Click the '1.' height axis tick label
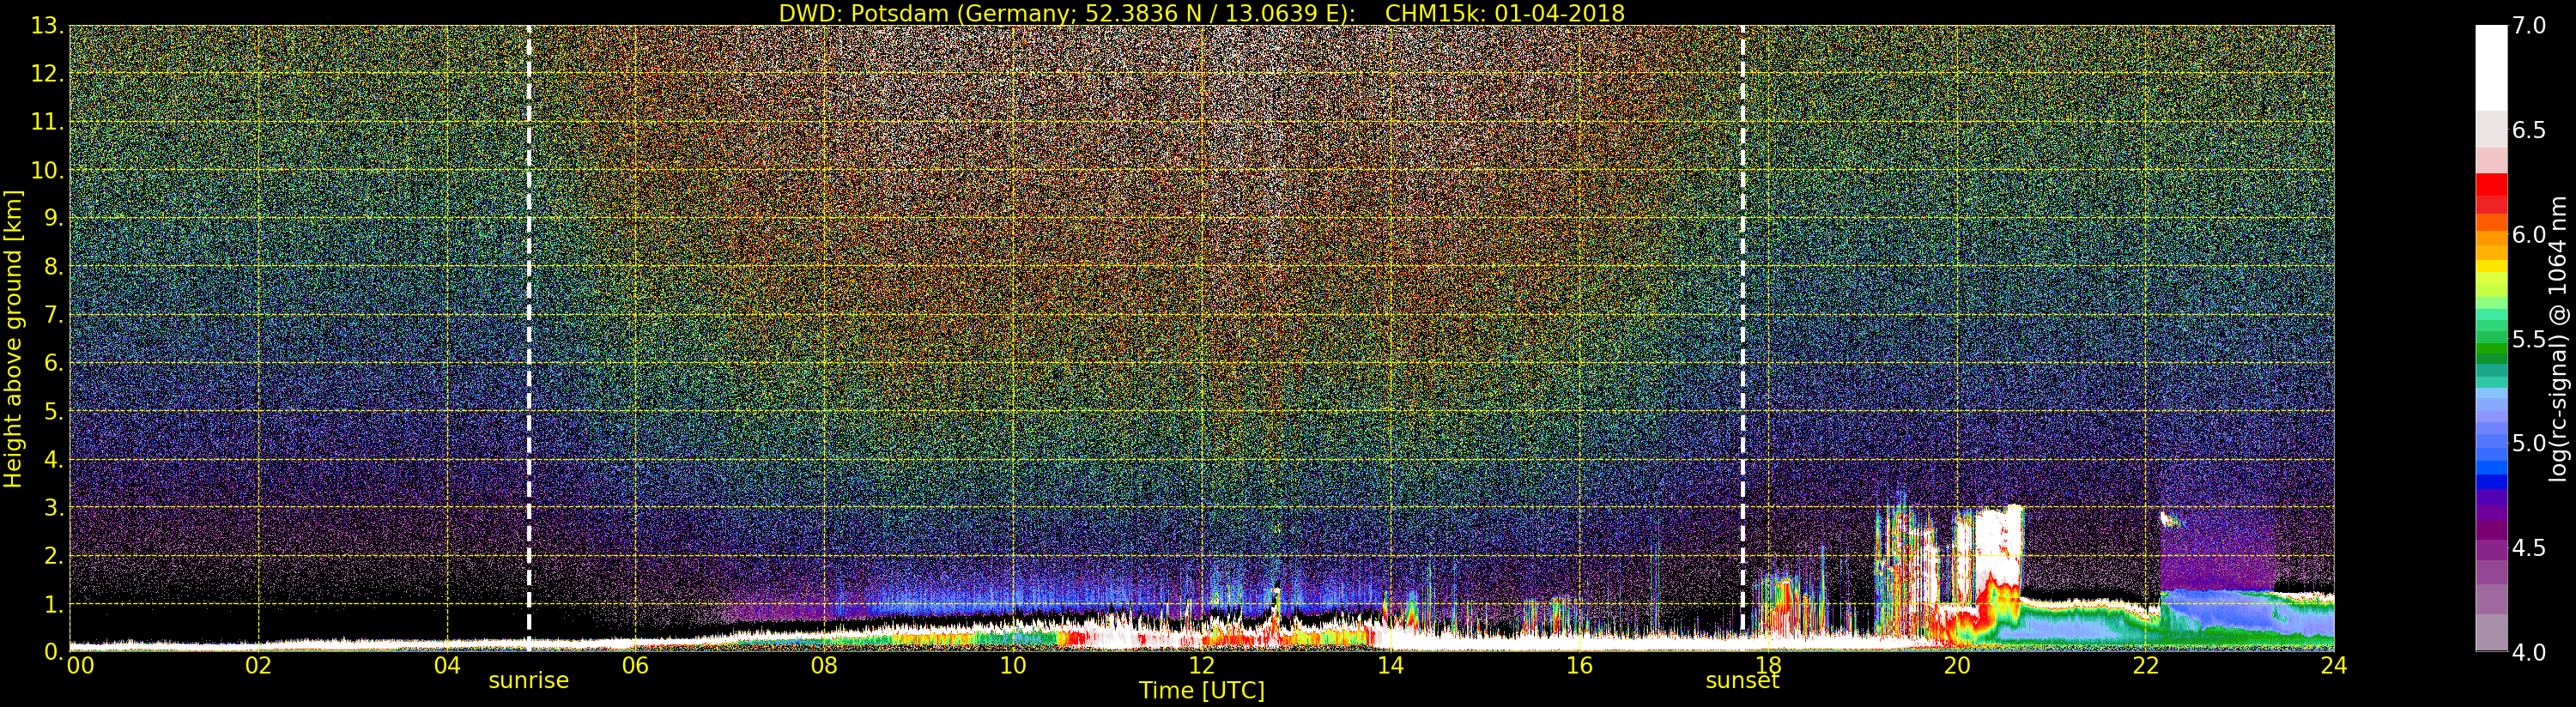 pyautogui.click(x=54, y=604)
